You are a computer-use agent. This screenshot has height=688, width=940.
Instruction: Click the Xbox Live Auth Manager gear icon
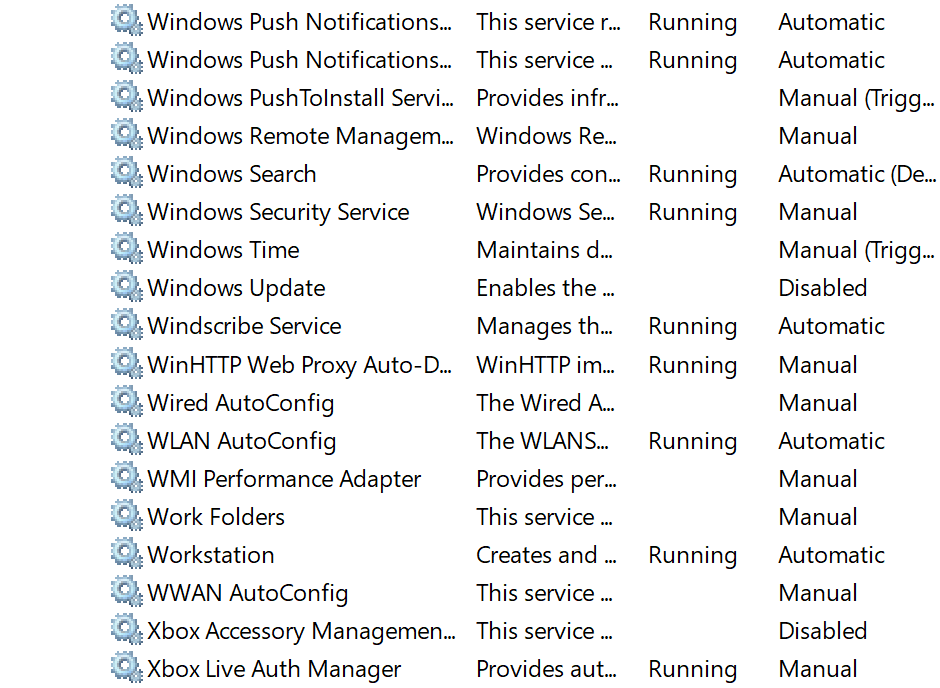tap(126, 668)
